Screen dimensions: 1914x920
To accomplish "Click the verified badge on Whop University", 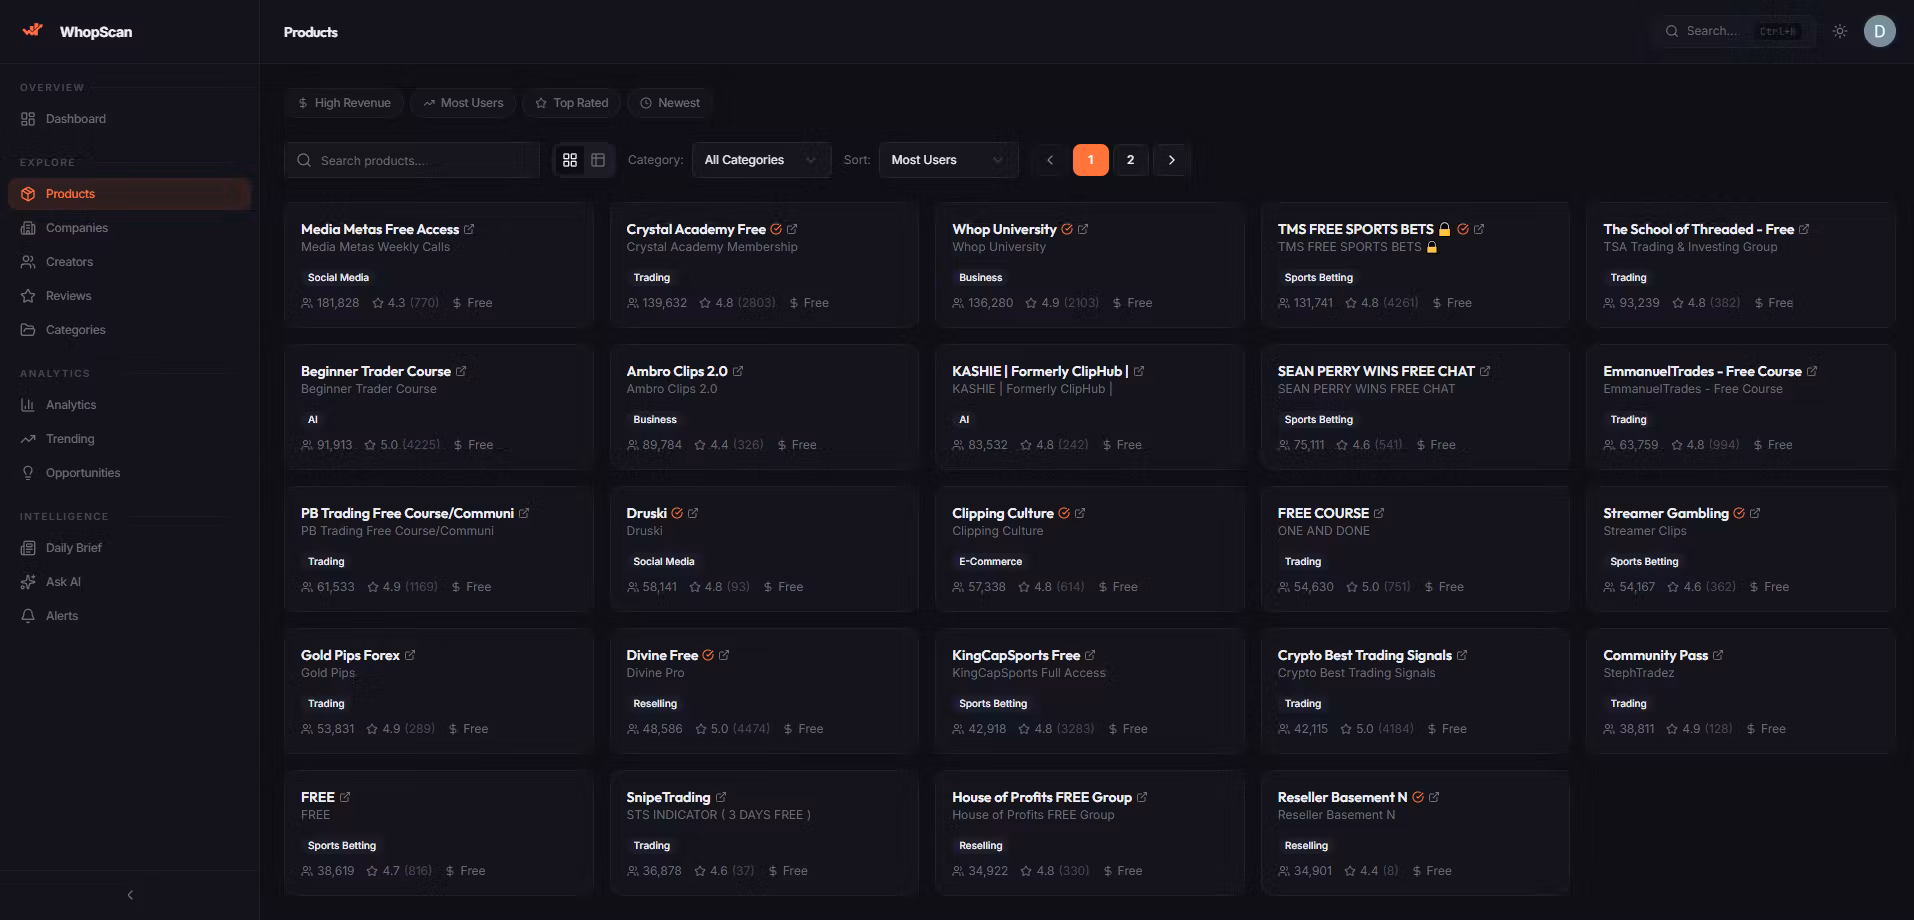I will coord(1067,229).
